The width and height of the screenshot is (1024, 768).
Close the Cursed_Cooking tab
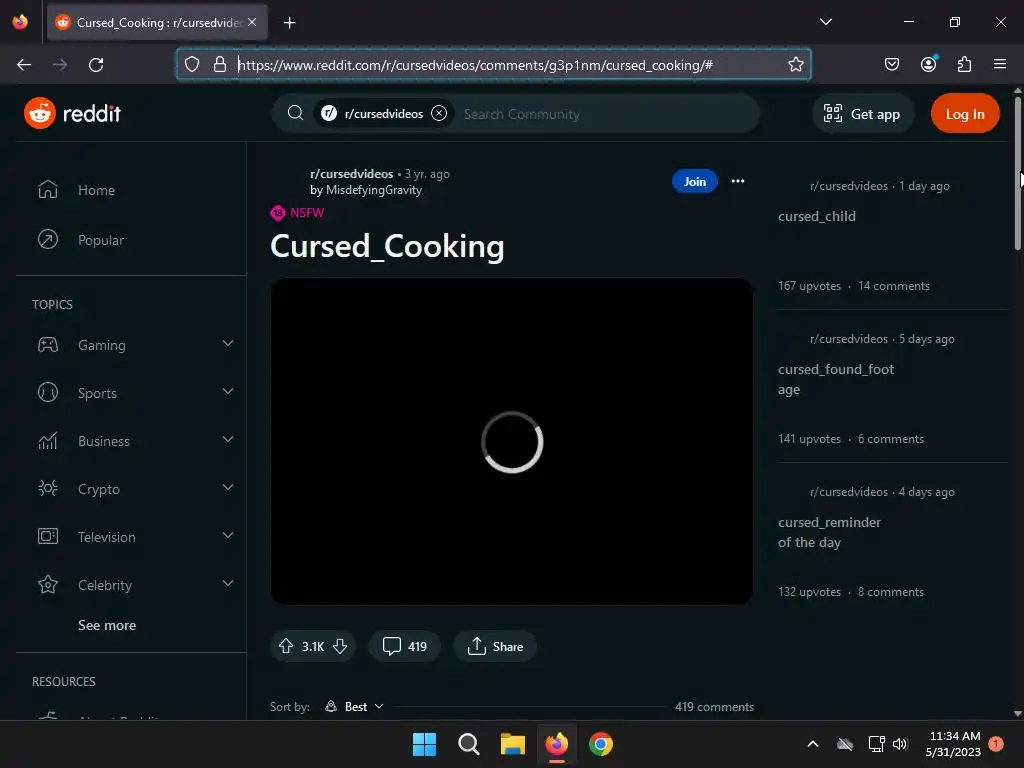tap(252, 22)
